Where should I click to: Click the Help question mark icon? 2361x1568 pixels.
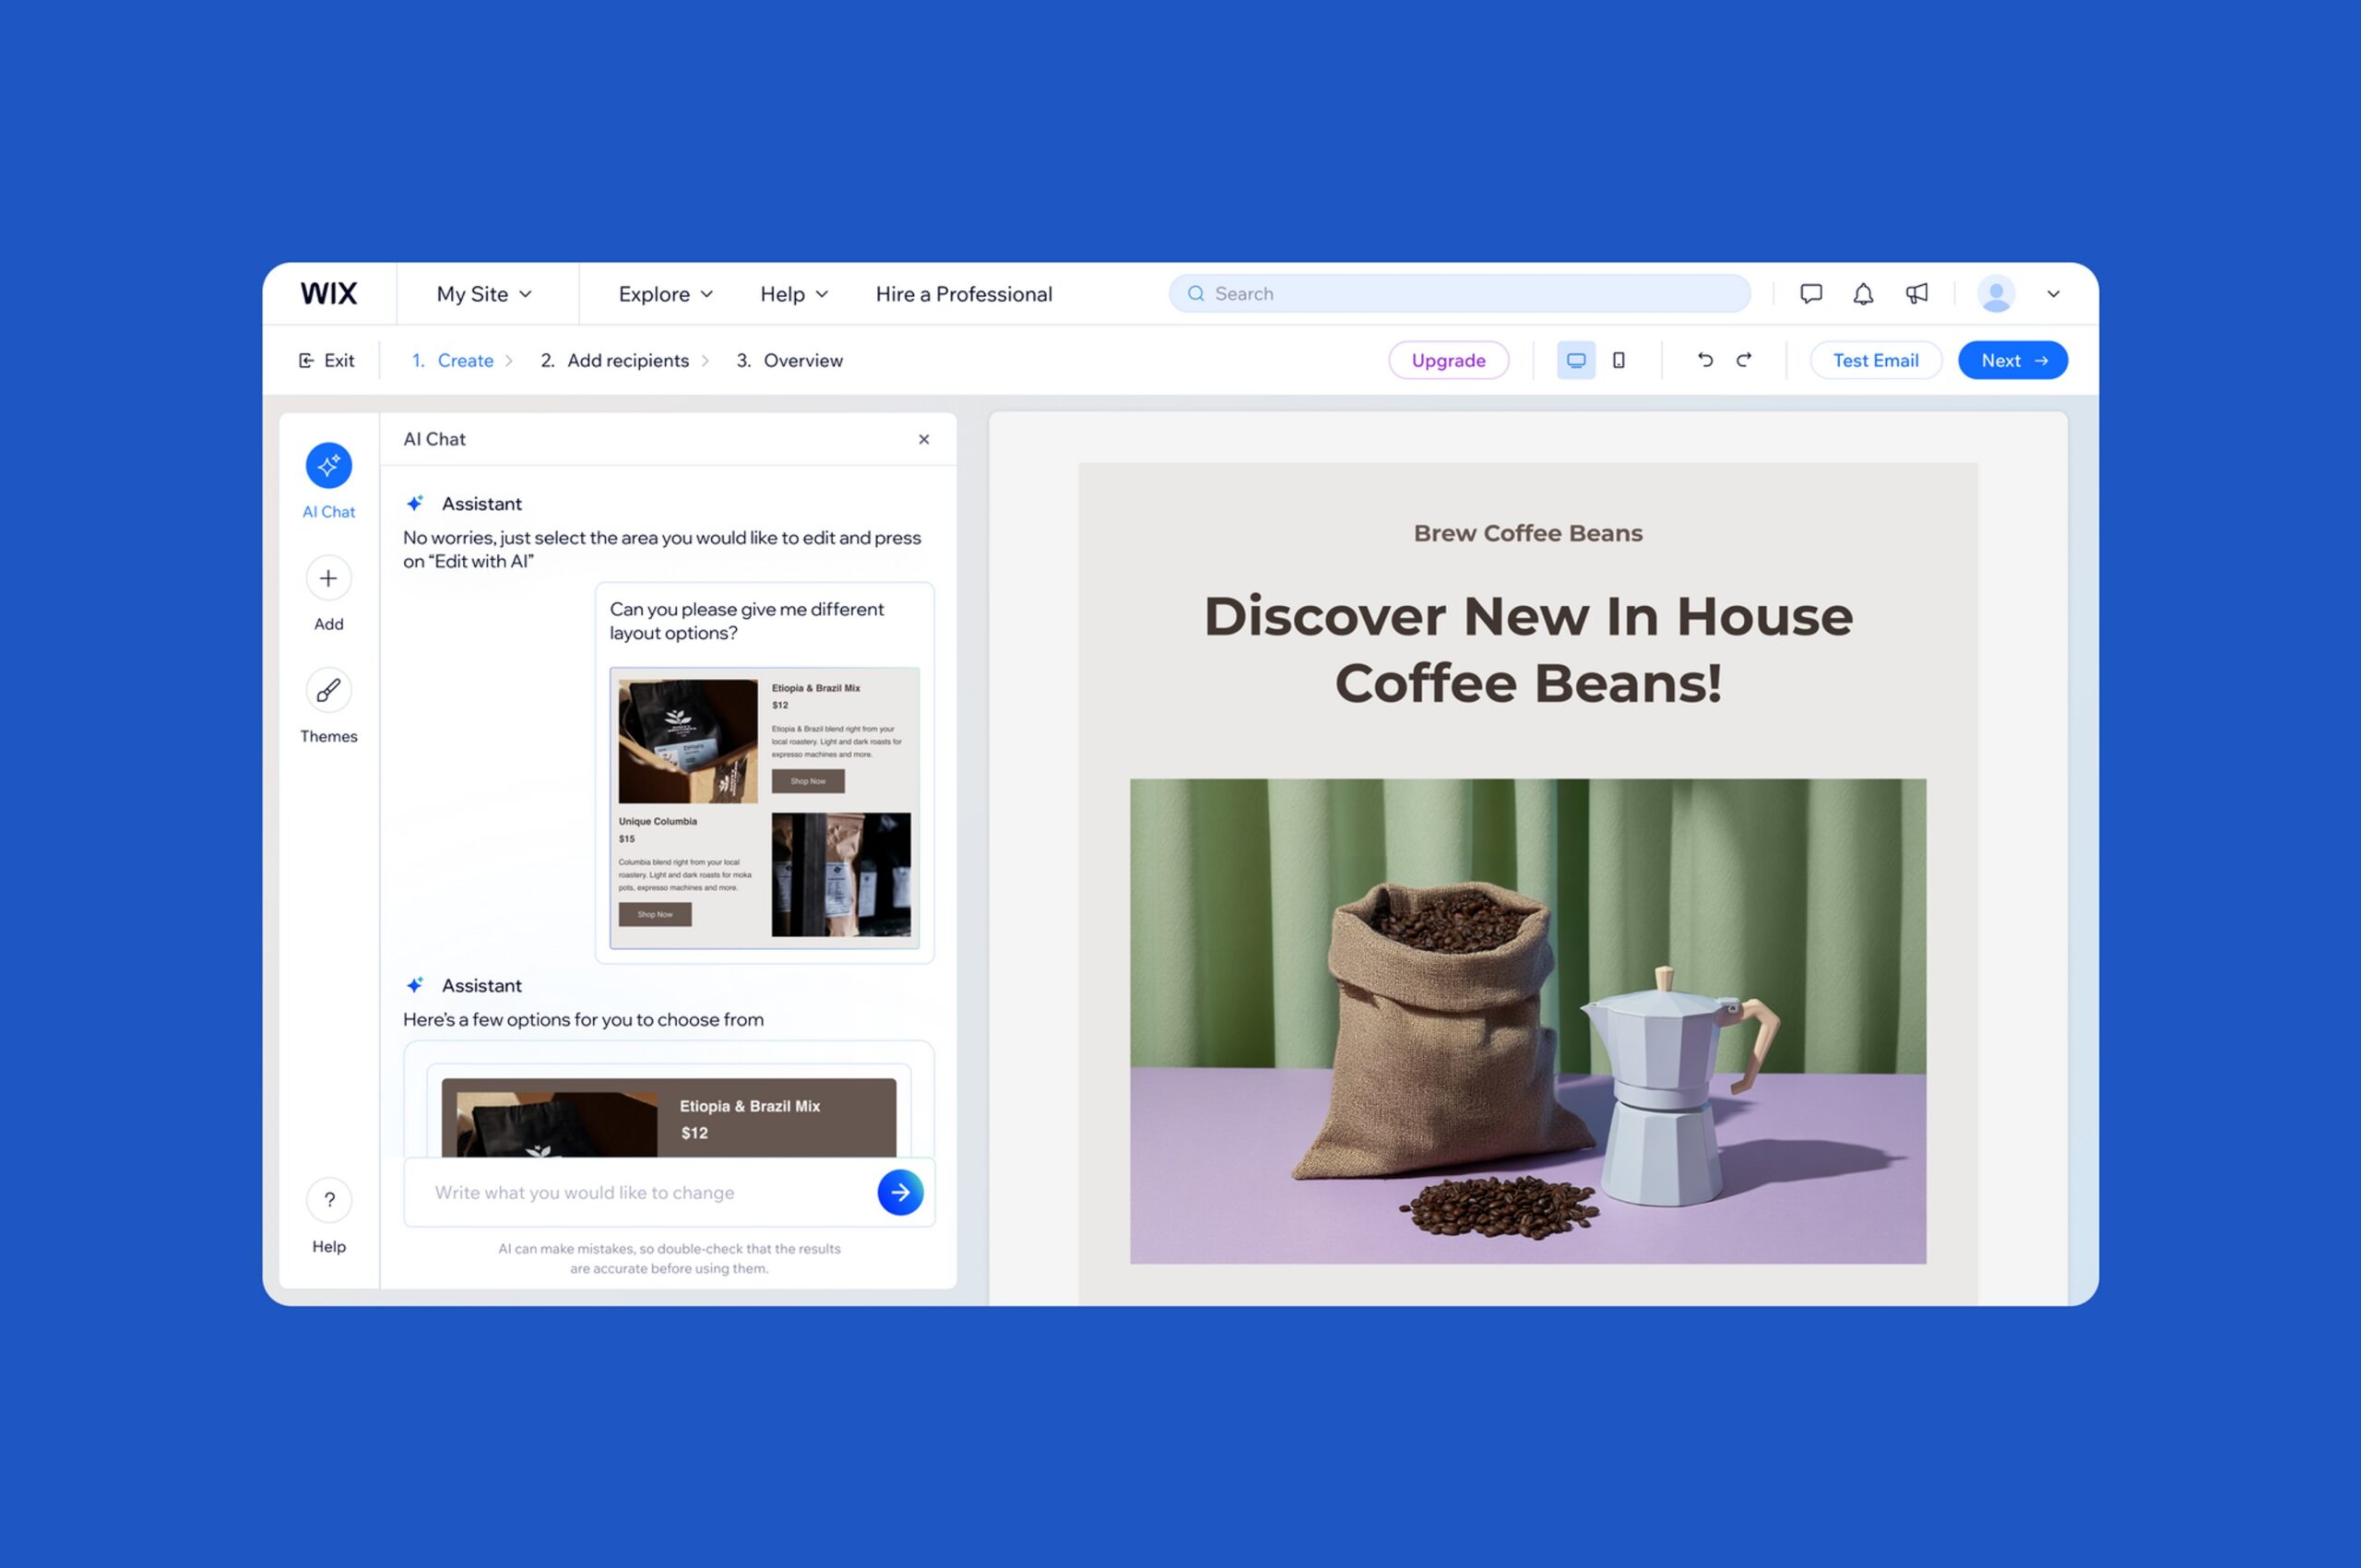tap(328, 1200)
